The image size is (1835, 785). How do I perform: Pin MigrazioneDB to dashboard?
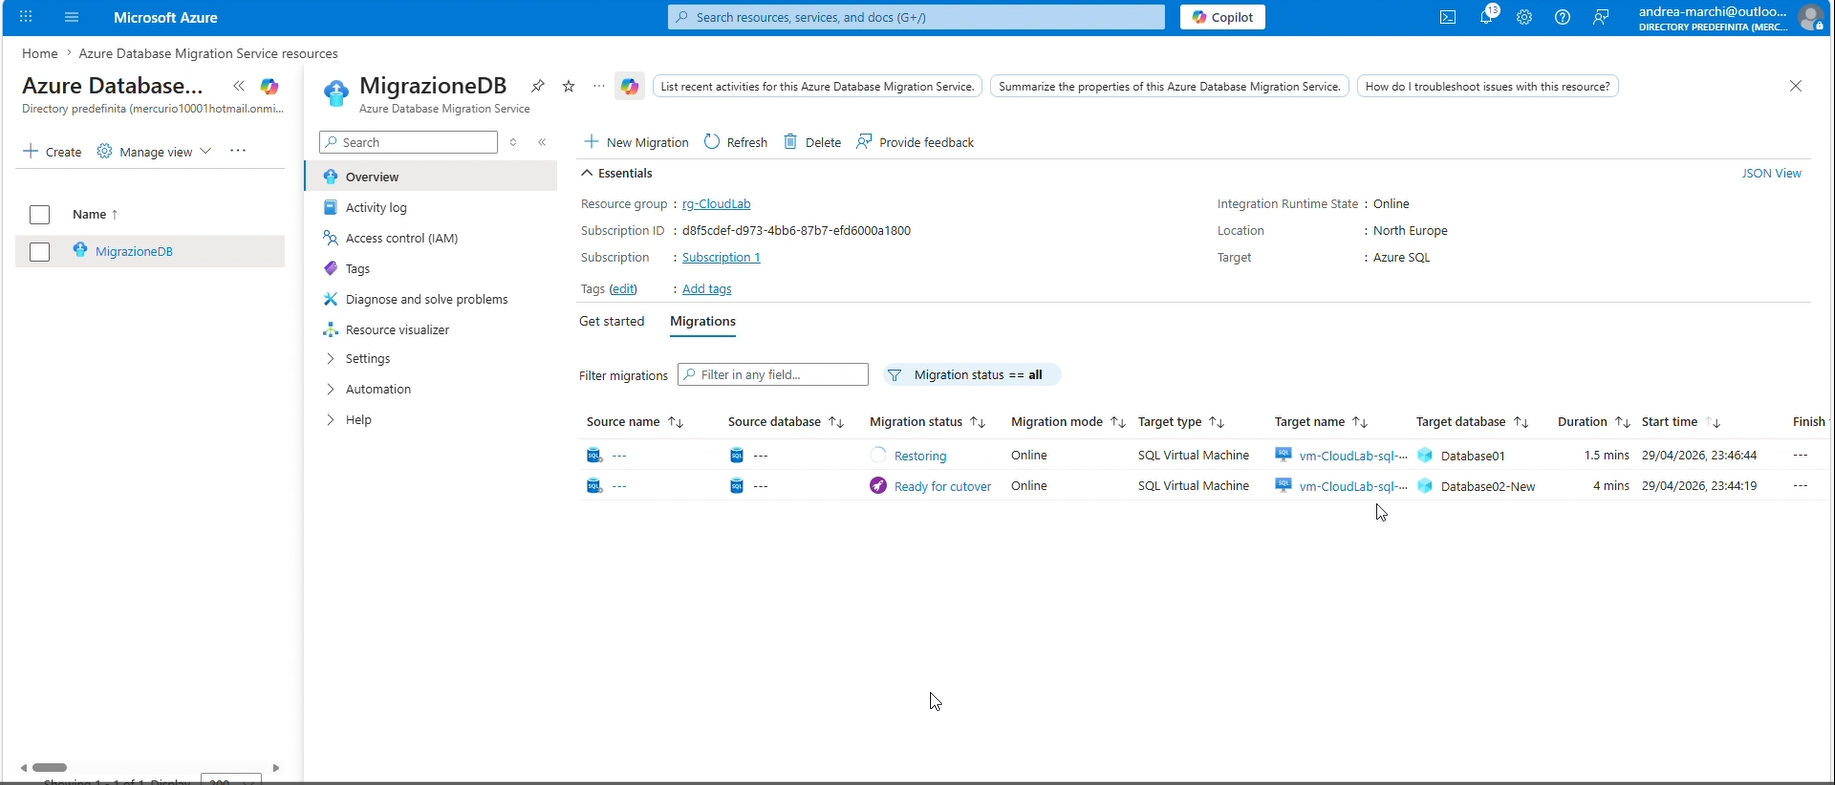tap(538, 86)
